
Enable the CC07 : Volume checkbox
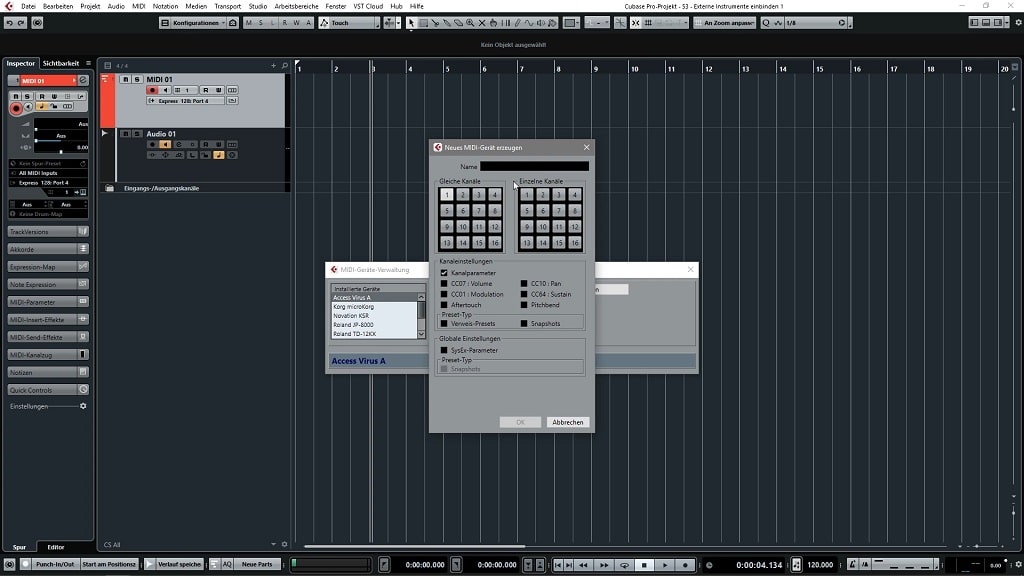(x=444, y=283)
